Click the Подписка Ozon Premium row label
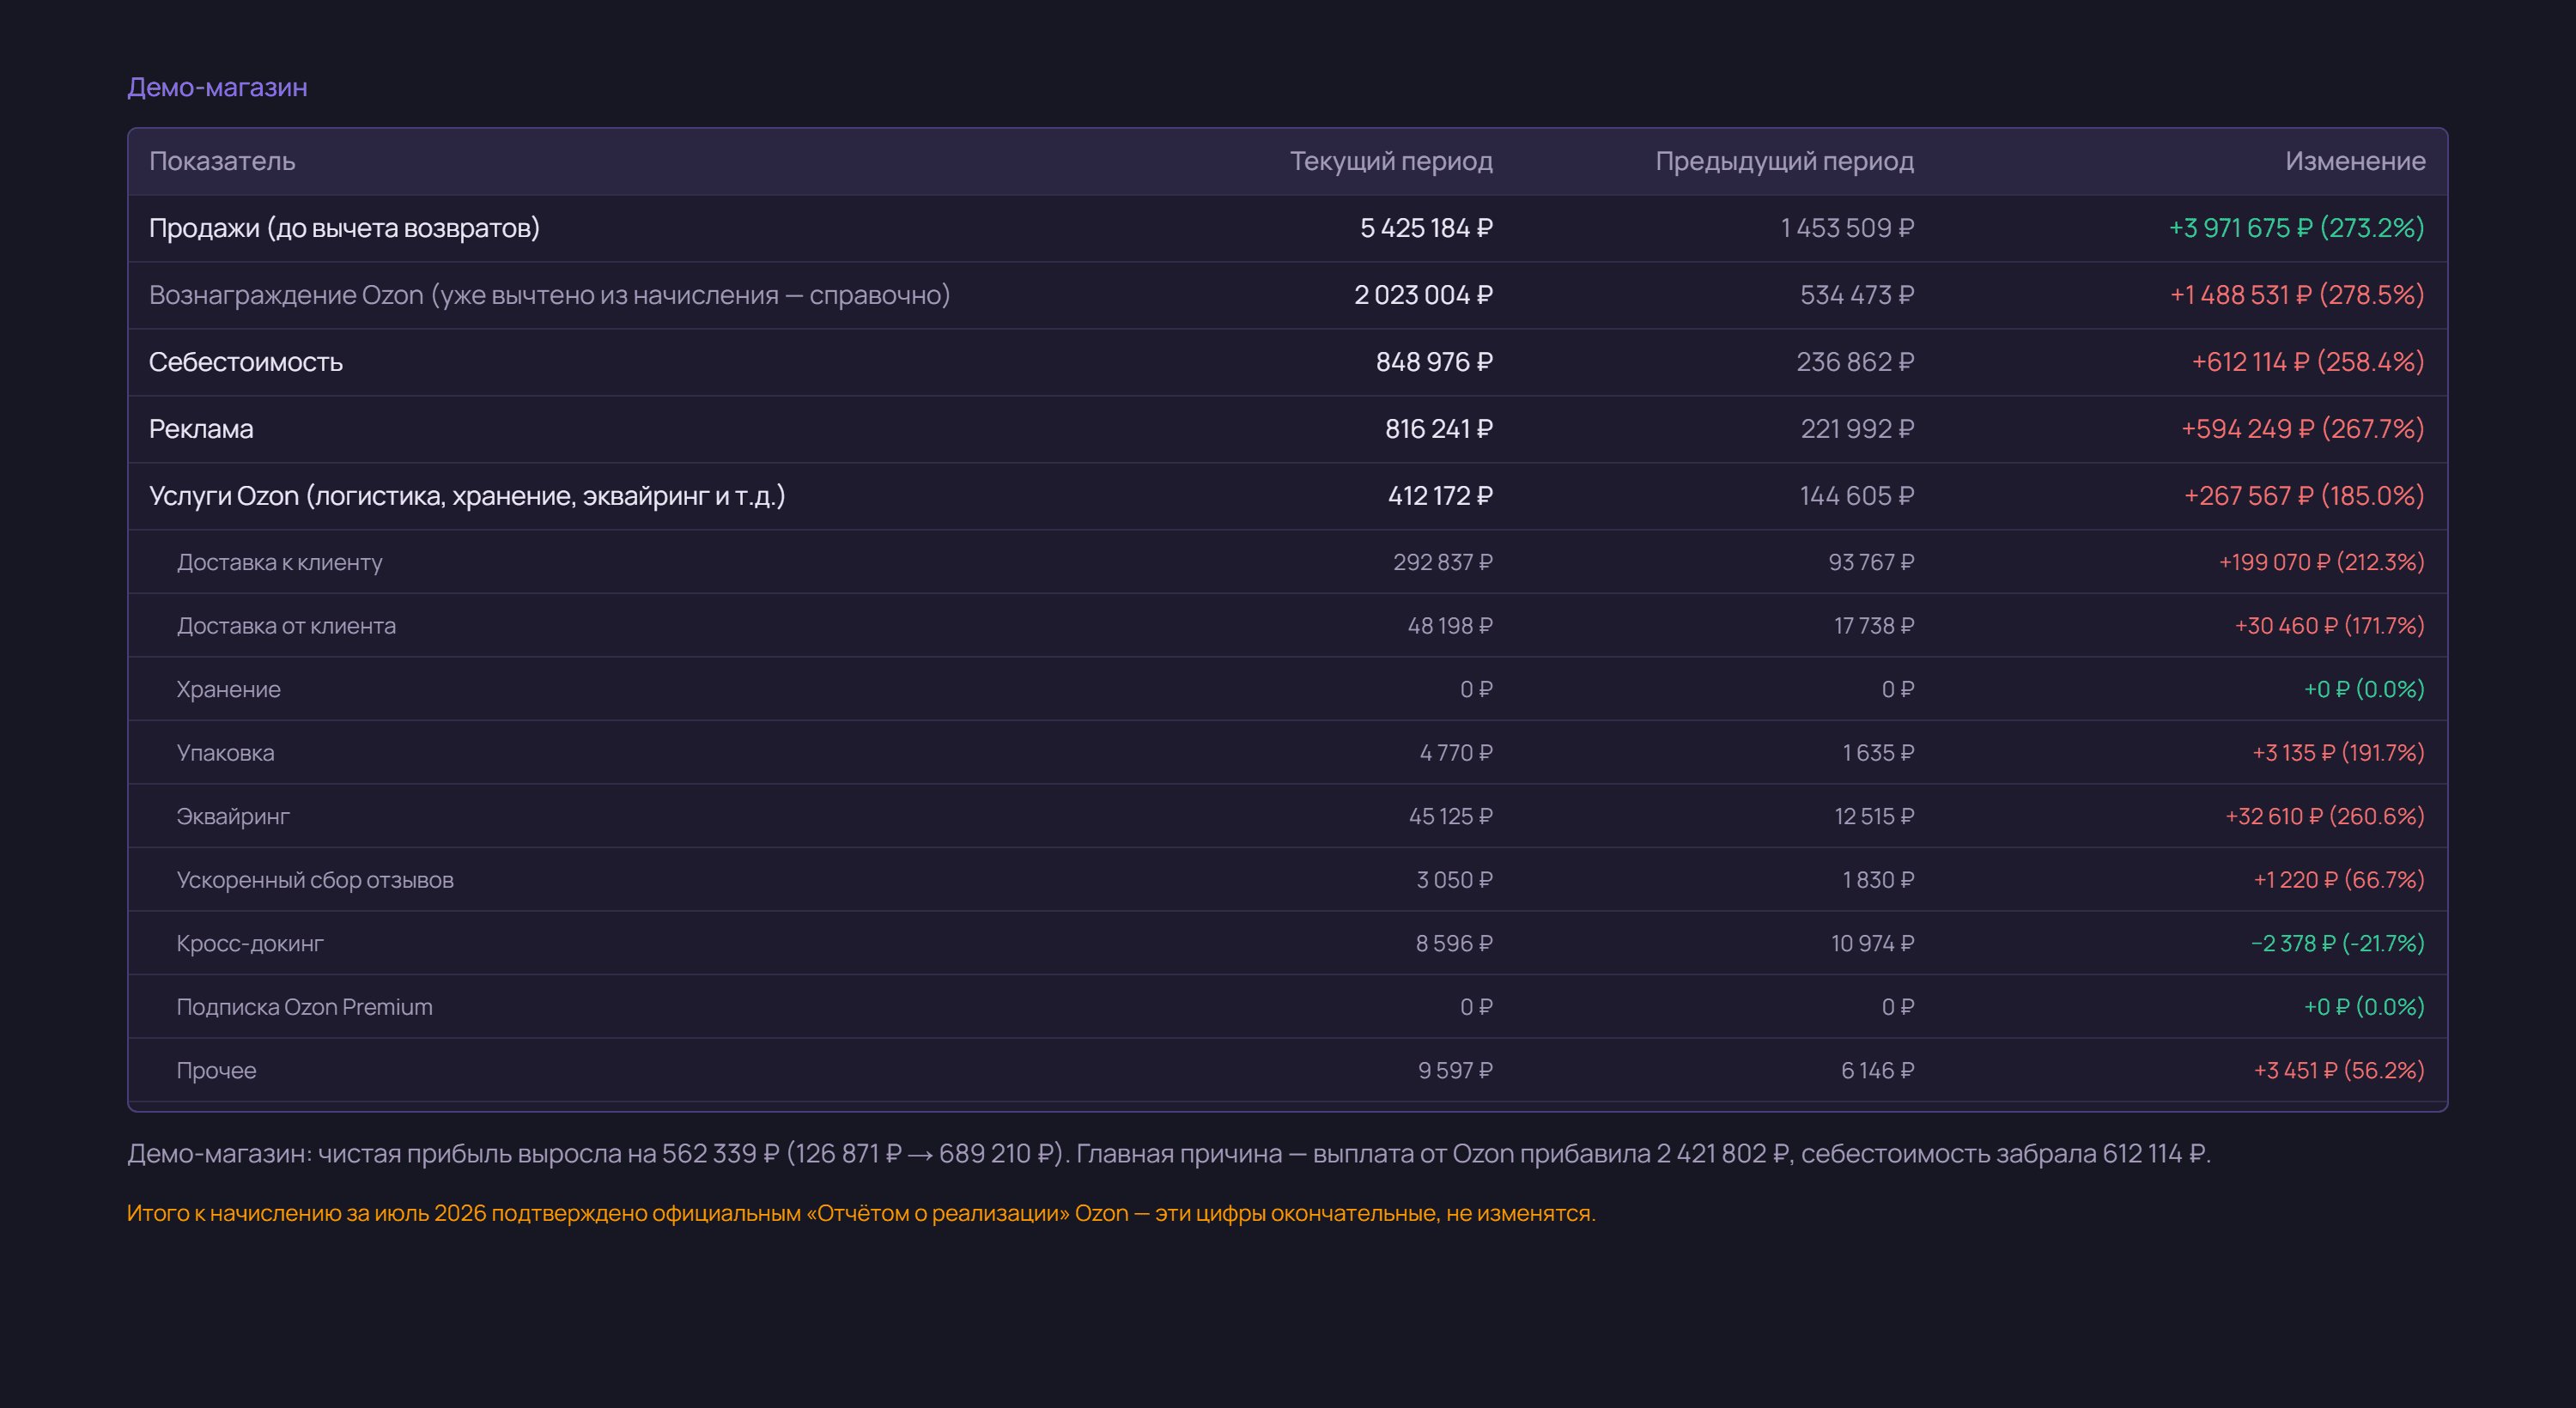 click(x=304, y=1007)
